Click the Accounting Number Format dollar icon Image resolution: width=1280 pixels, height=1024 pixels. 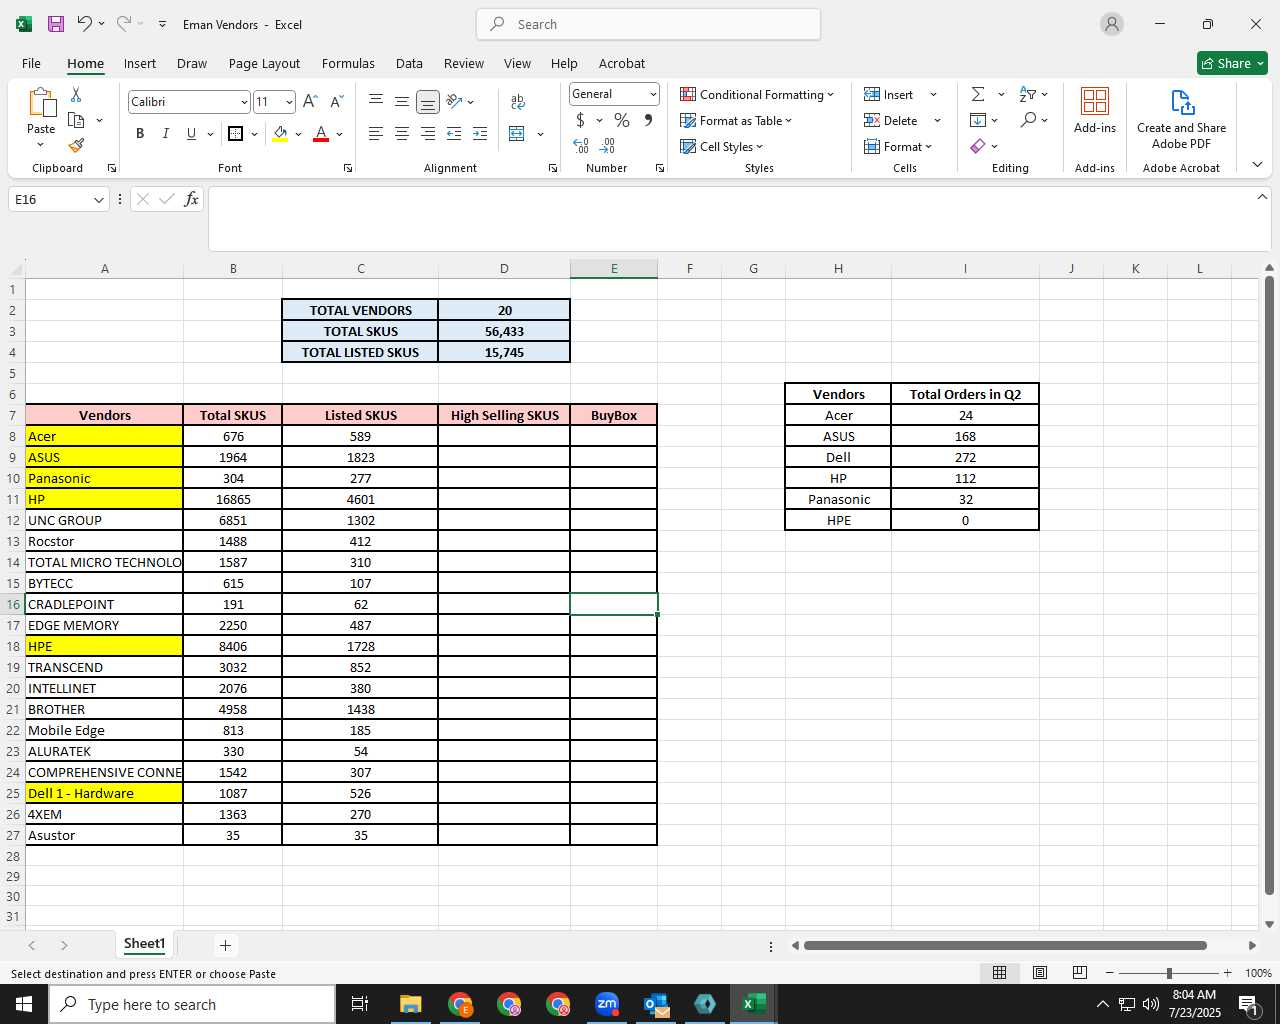coord(580,120)
